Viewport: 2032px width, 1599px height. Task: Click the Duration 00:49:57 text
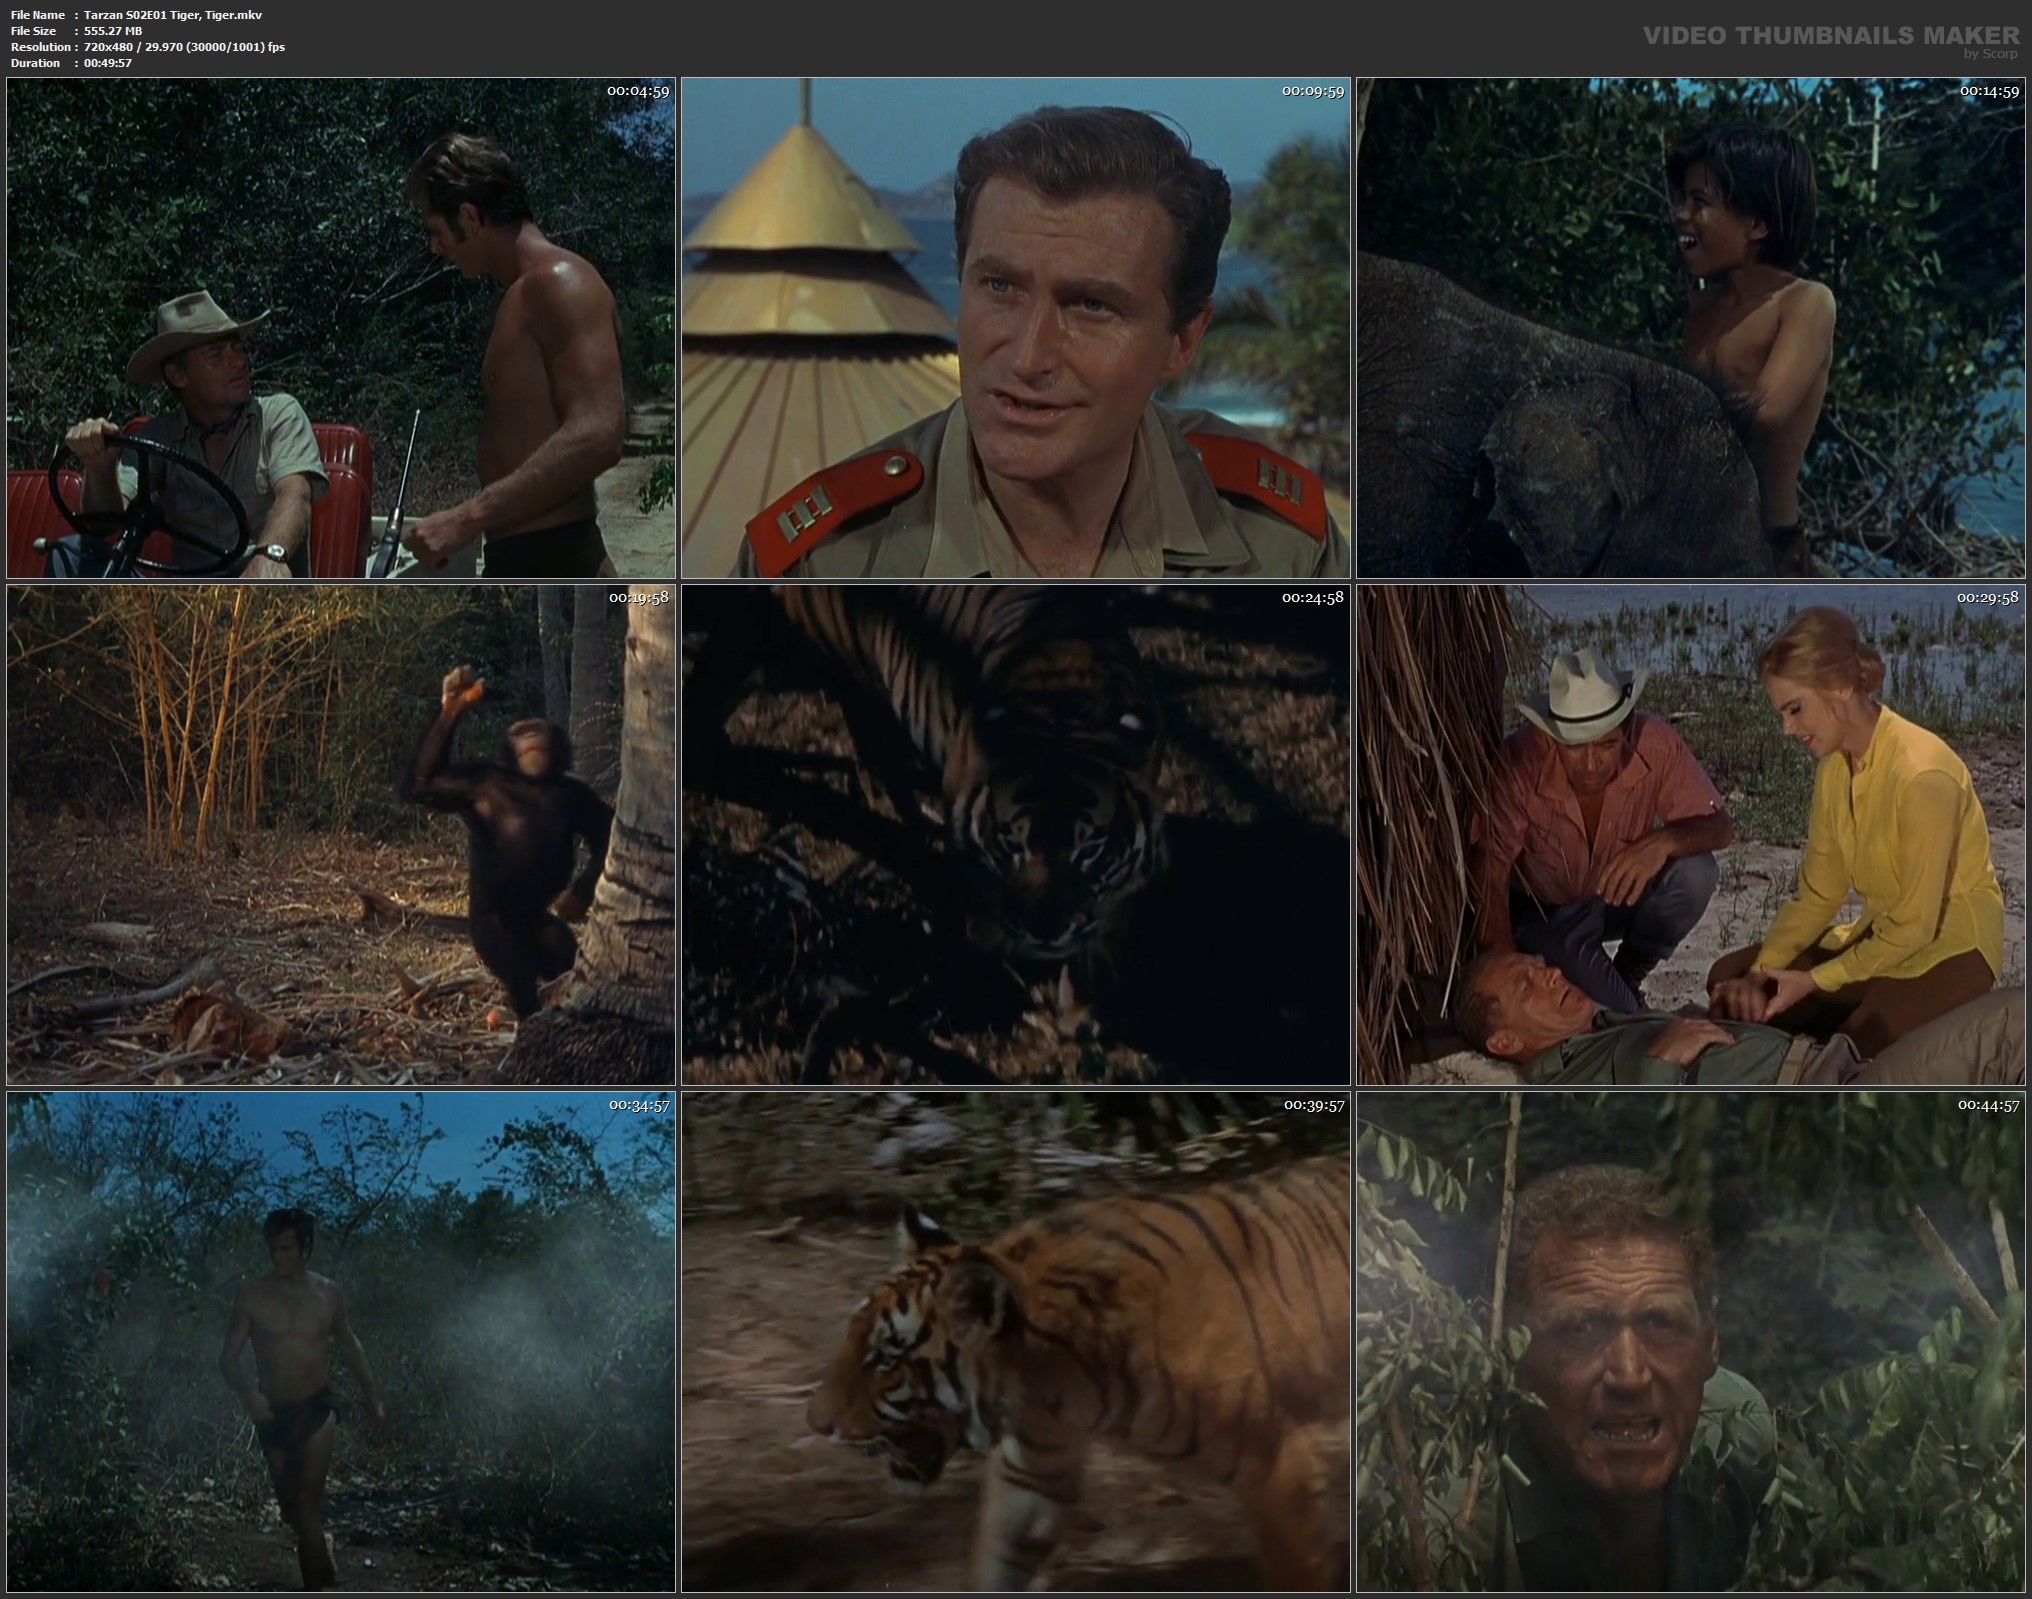click(x=108, y=63)
